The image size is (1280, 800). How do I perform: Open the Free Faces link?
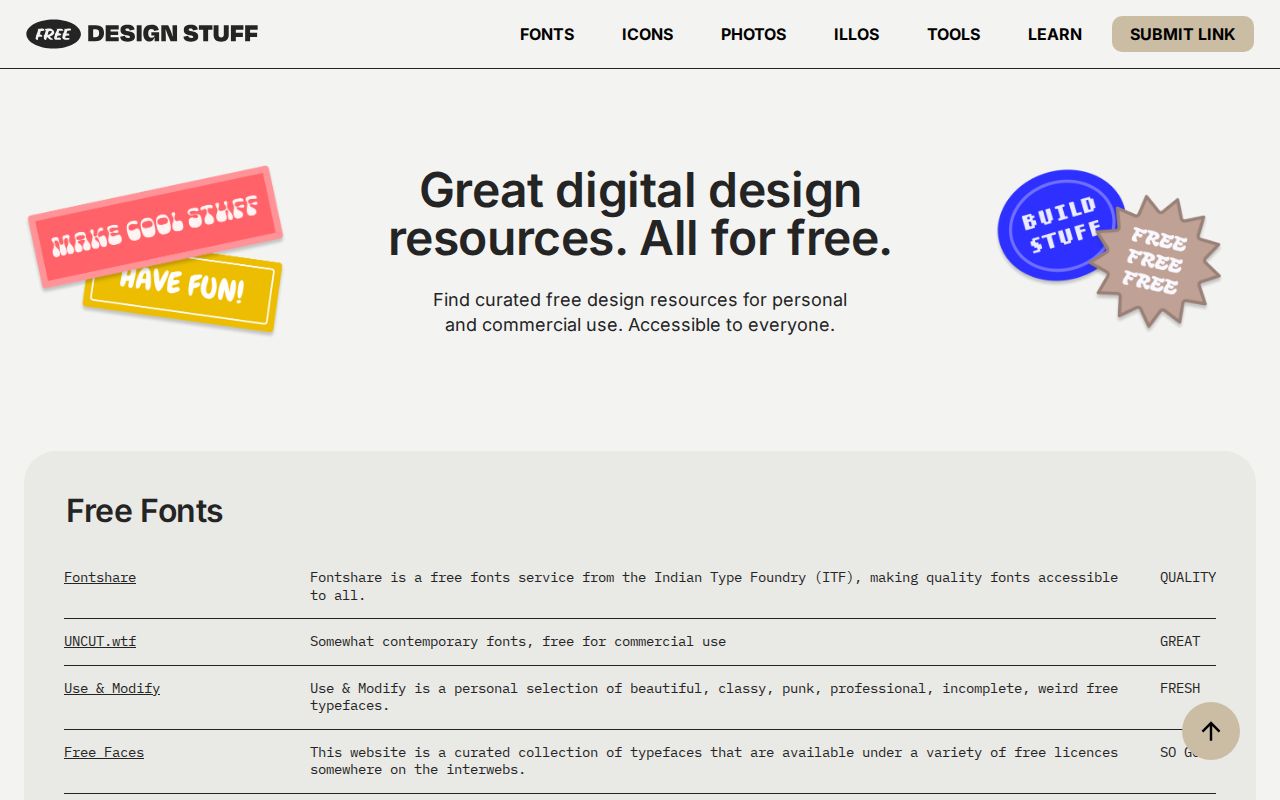point(103,752)
